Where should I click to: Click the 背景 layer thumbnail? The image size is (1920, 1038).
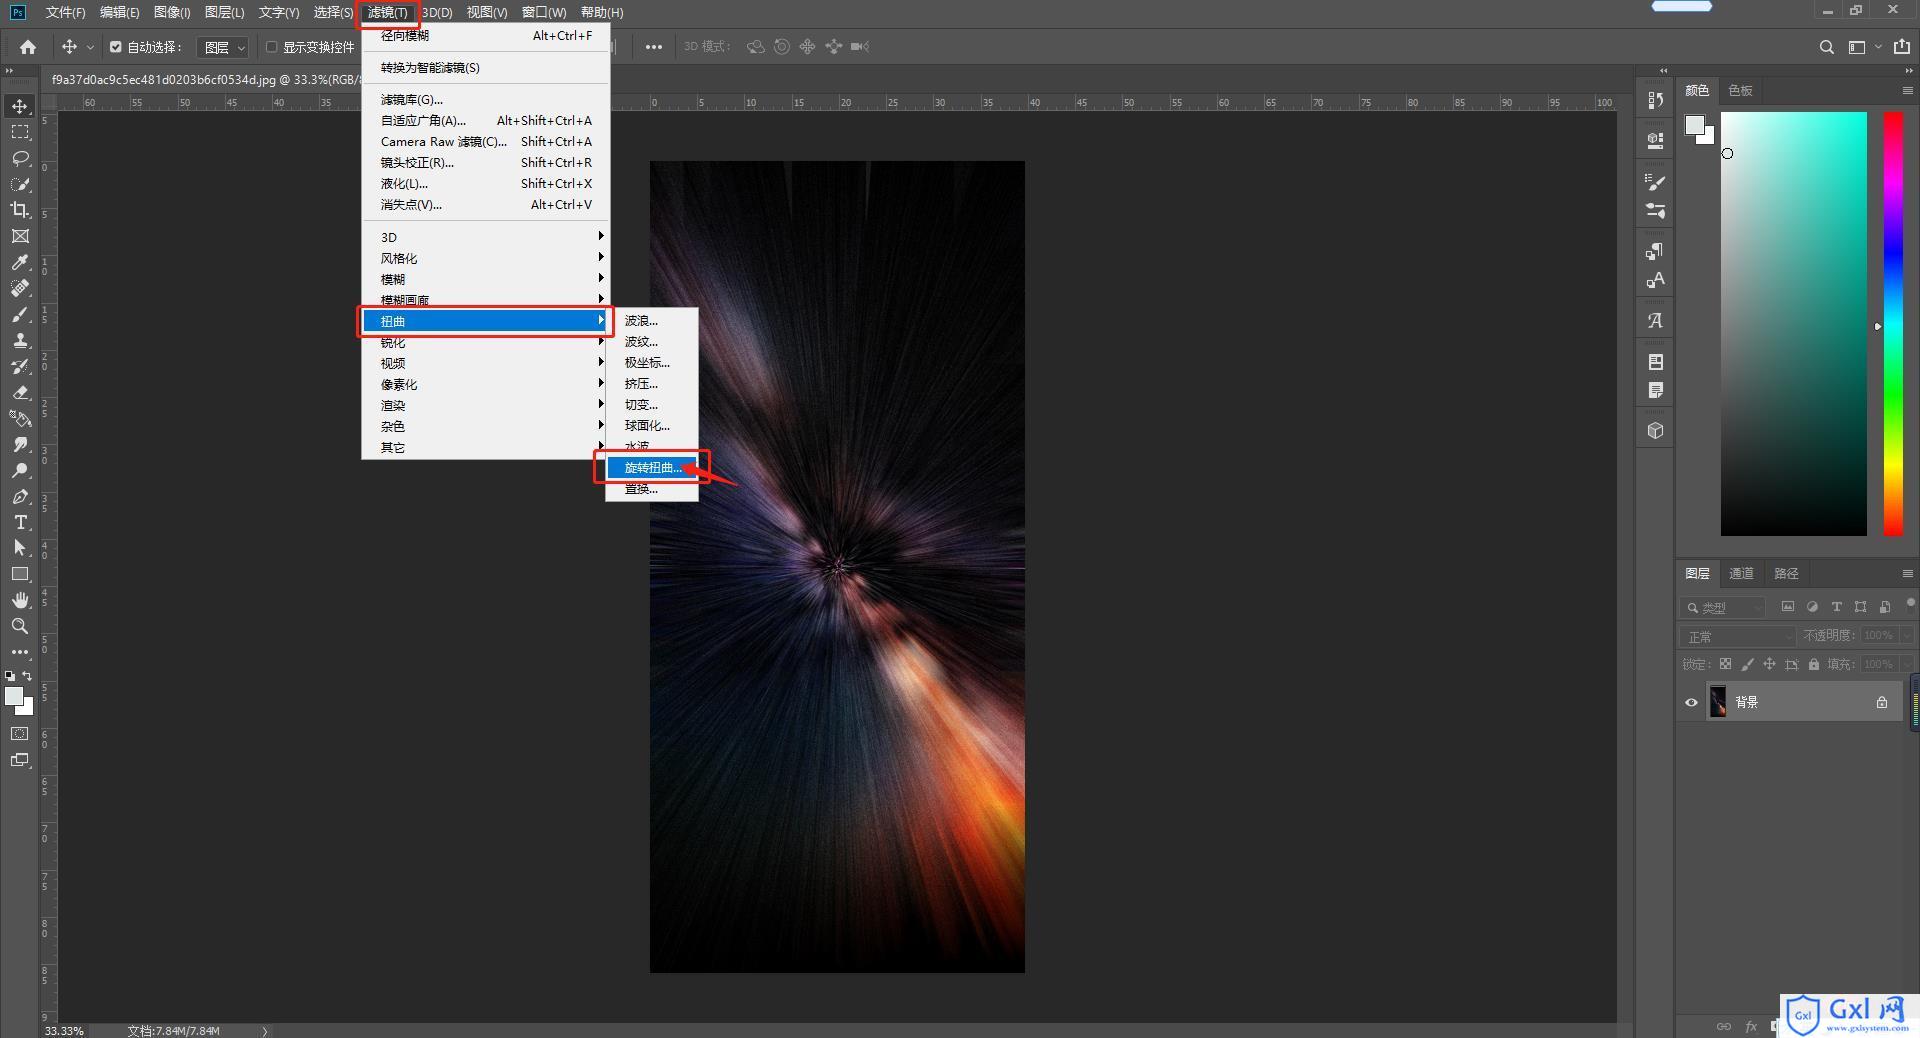point(1718,702)
